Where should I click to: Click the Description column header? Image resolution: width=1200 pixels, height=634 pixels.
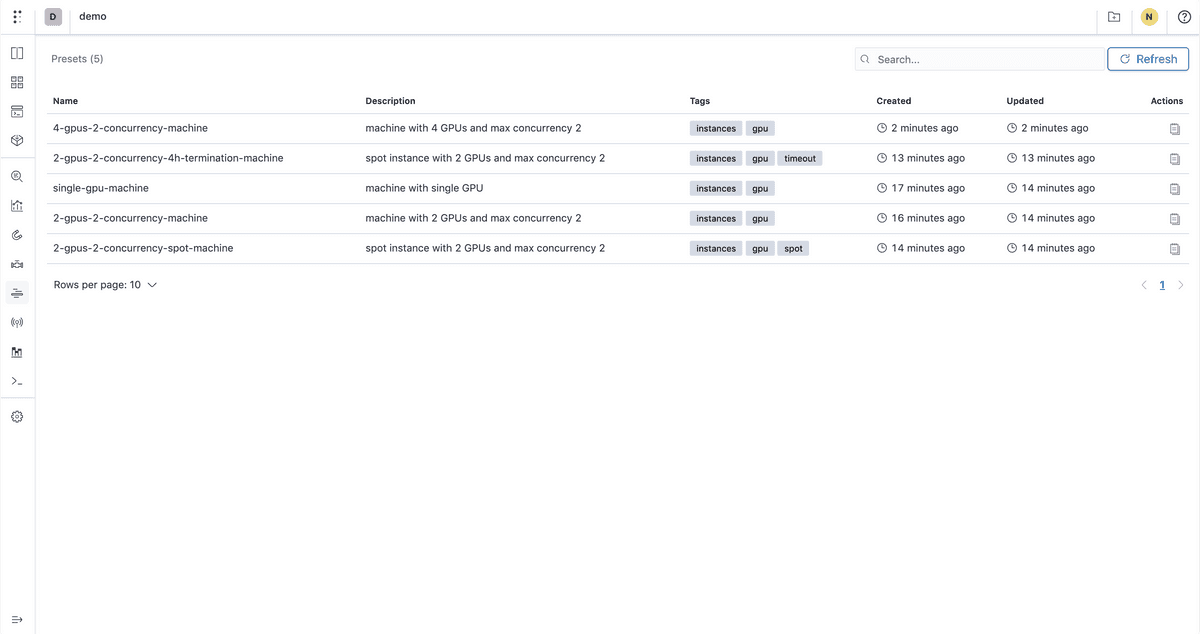tap(390, 101)
